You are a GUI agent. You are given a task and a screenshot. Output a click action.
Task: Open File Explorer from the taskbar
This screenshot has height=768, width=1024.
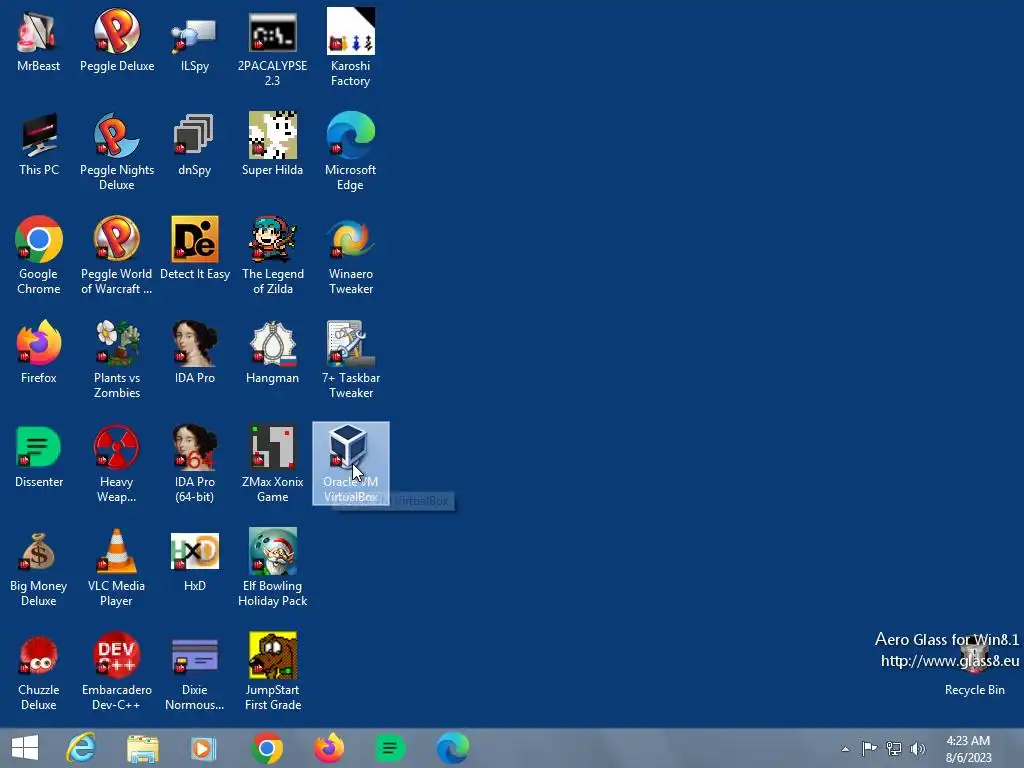coord(142,748)
